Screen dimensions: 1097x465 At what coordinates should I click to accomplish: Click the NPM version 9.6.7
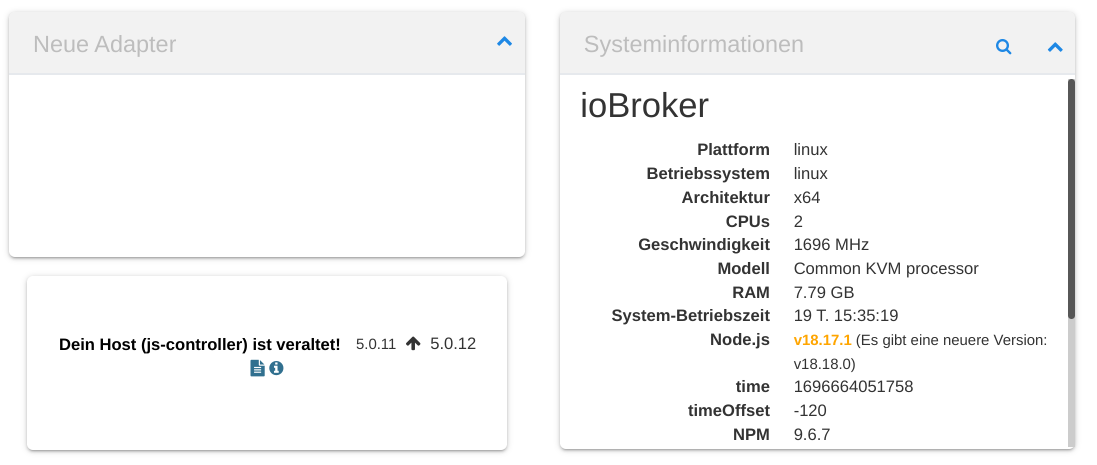(811, 434)
